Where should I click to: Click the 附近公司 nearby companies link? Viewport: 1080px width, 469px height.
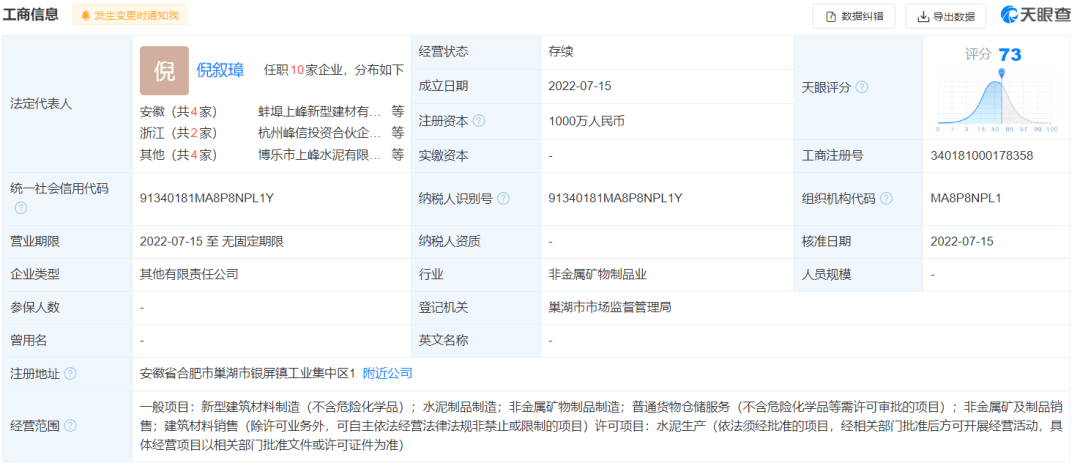387,373
